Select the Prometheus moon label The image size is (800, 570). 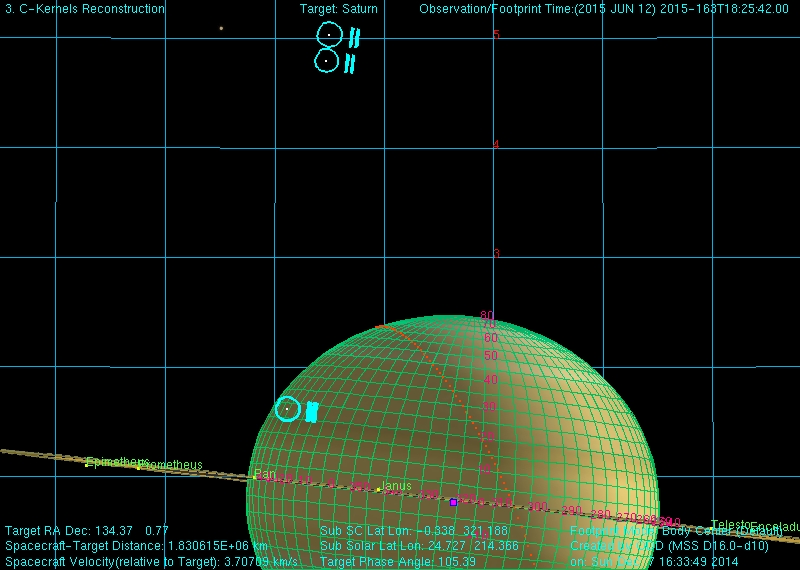coord(172,465)
